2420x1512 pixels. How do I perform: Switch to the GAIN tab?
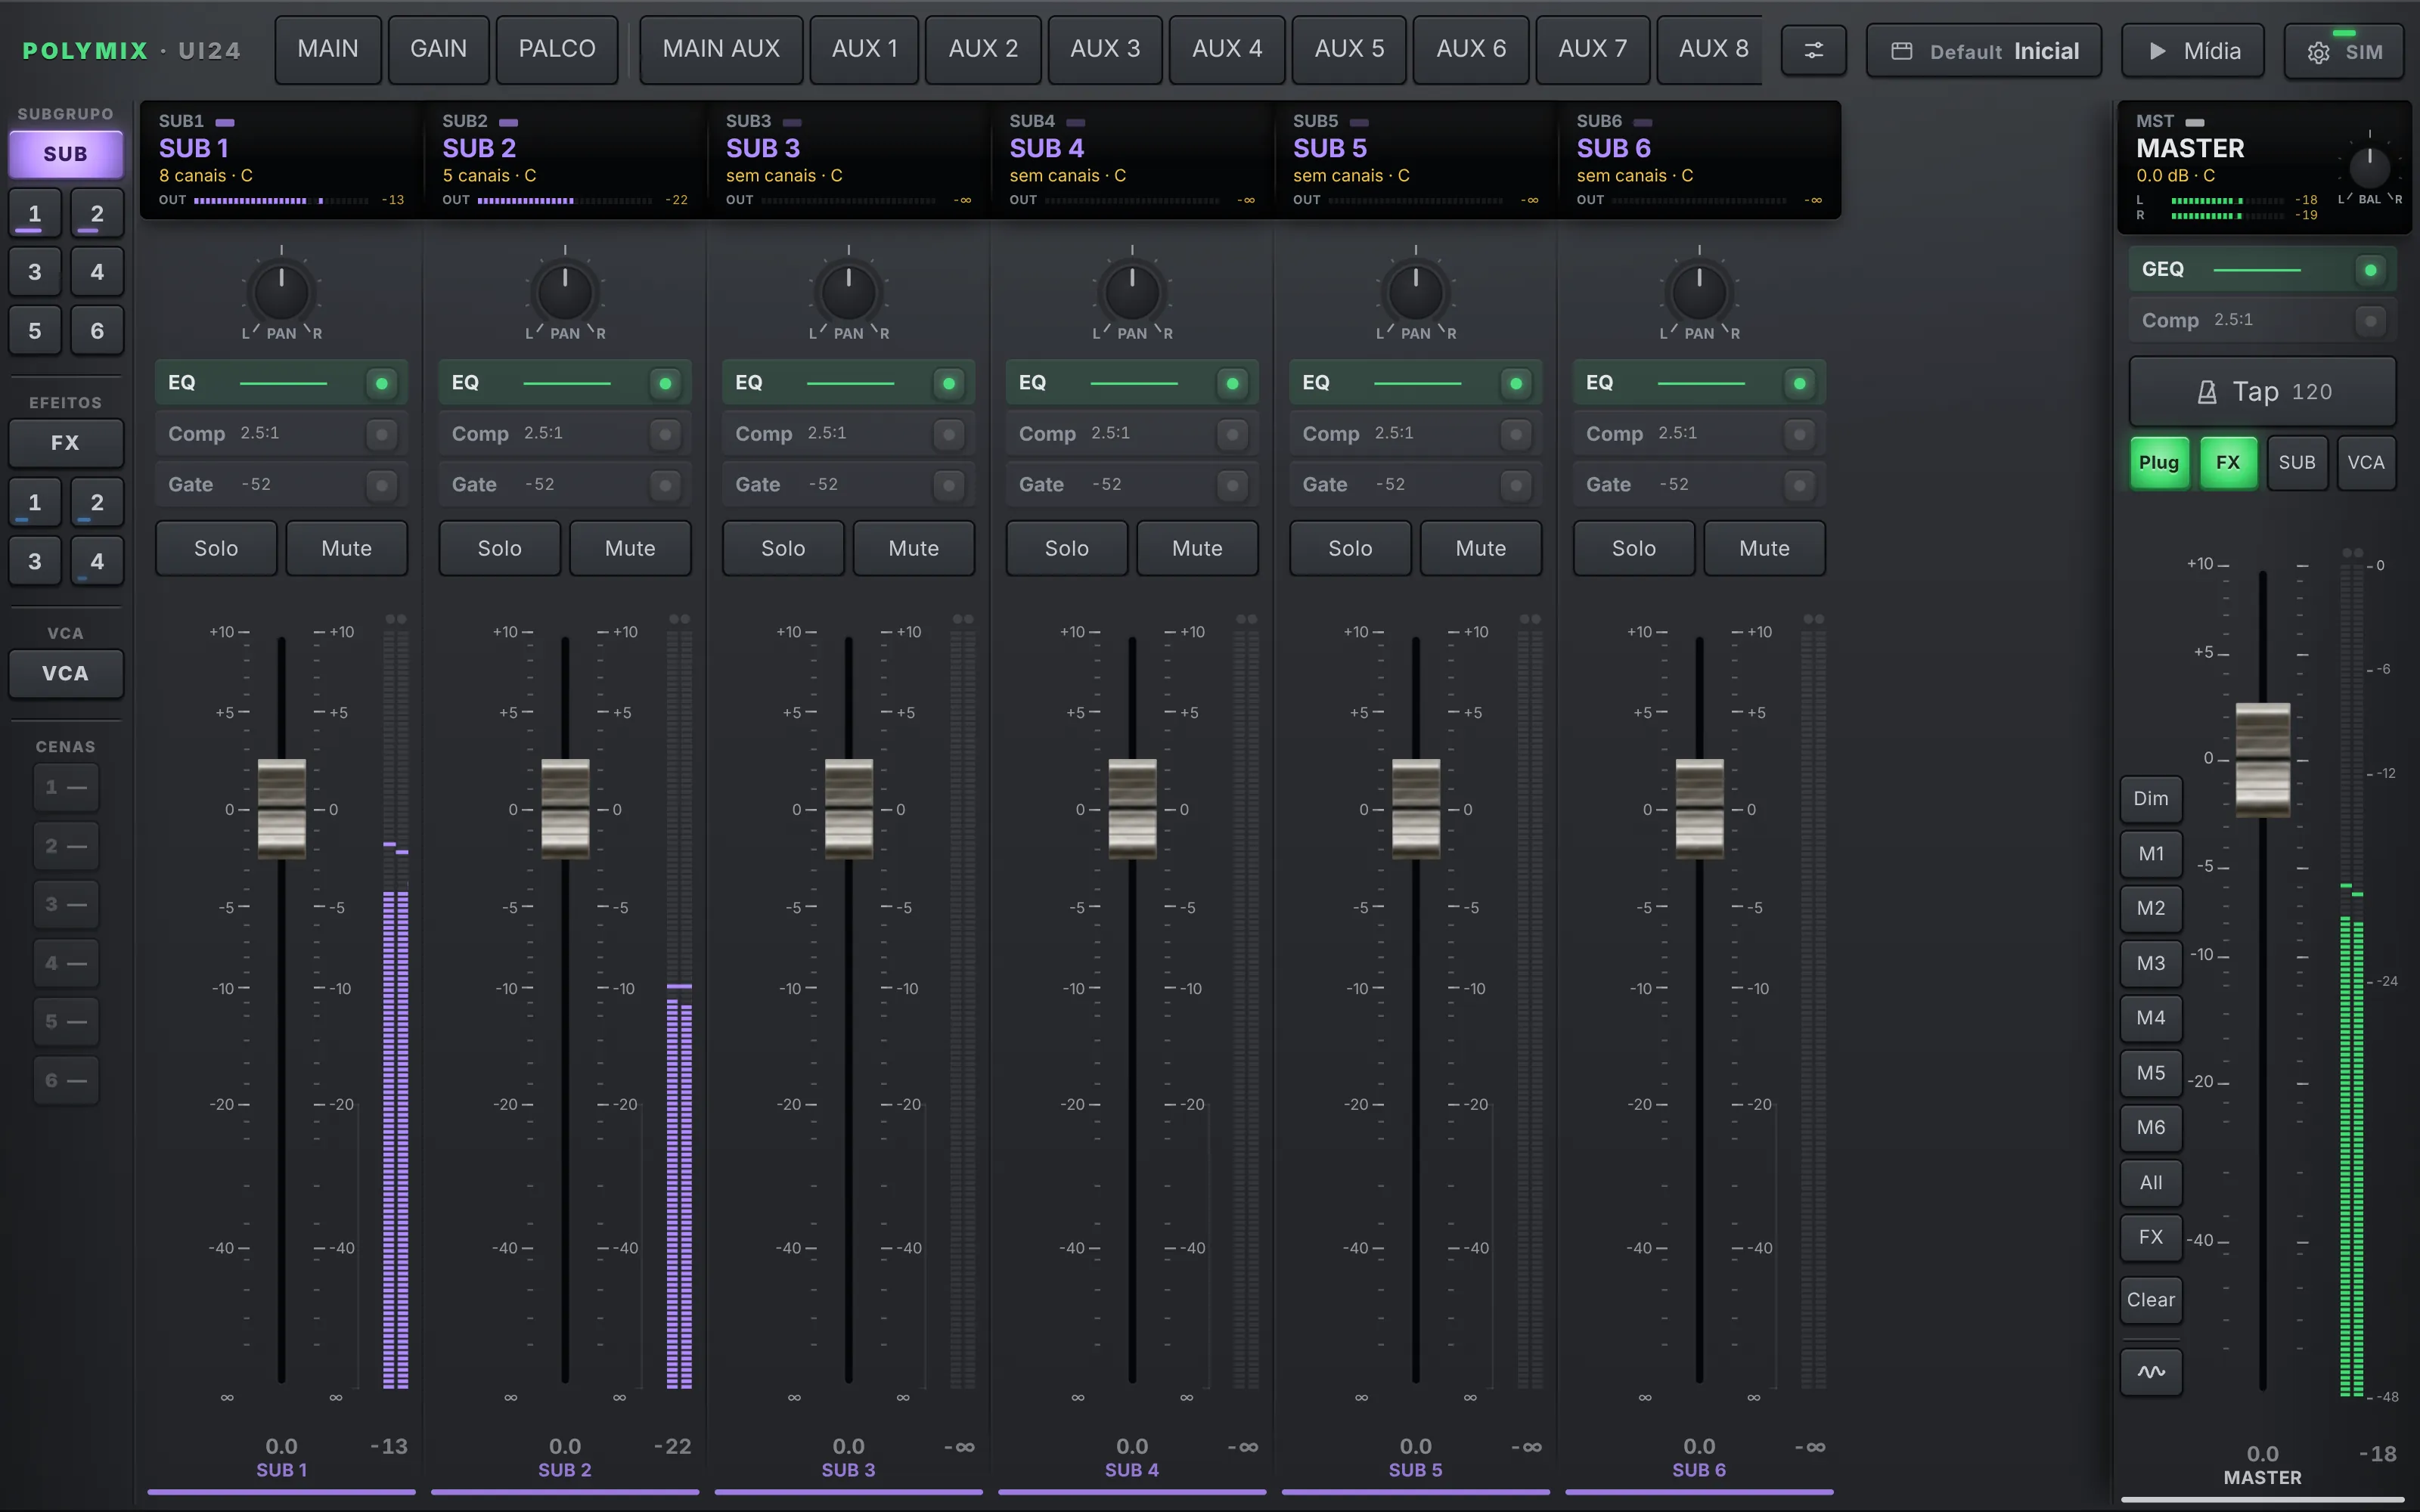(x=439, y=49)
